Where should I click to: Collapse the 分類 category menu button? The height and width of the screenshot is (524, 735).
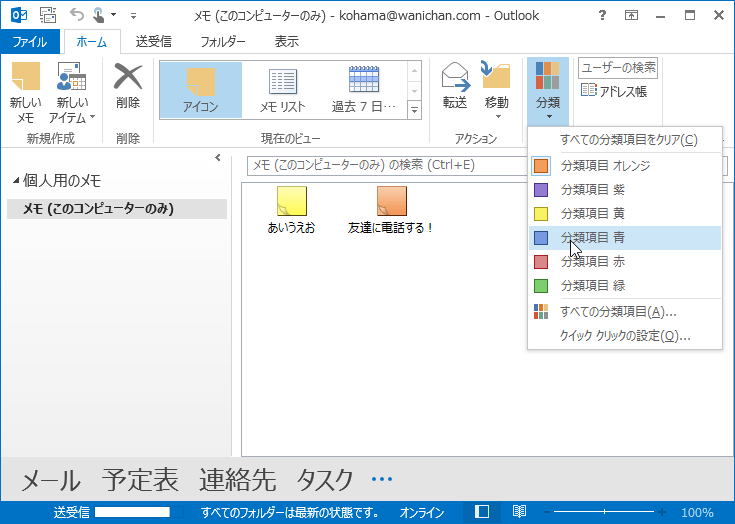click(x=548, y=90)
